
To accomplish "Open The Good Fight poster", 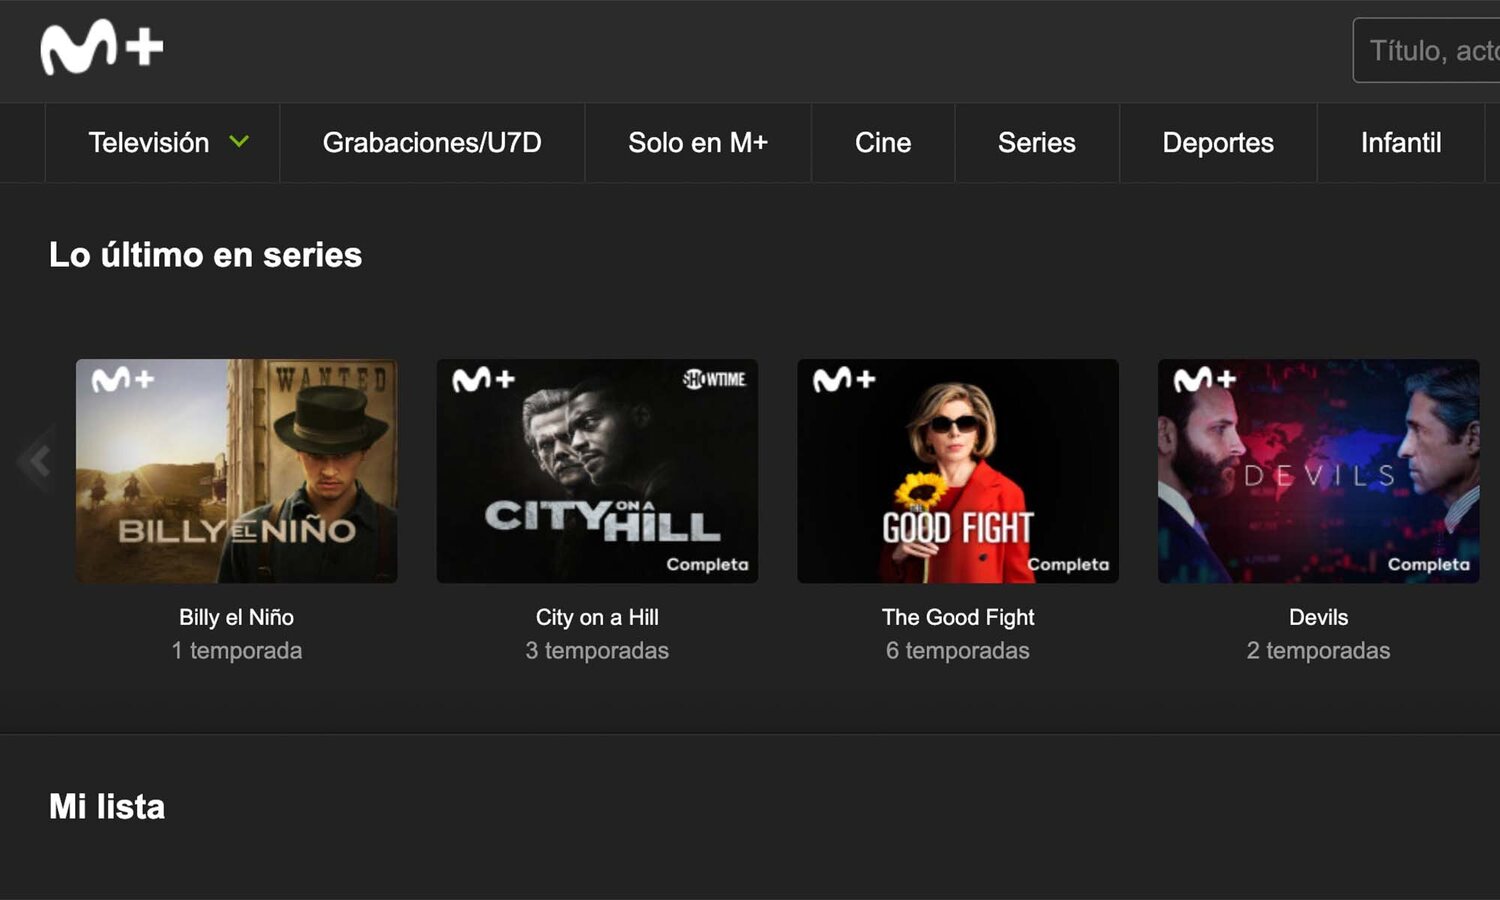I will click(957, 470).
